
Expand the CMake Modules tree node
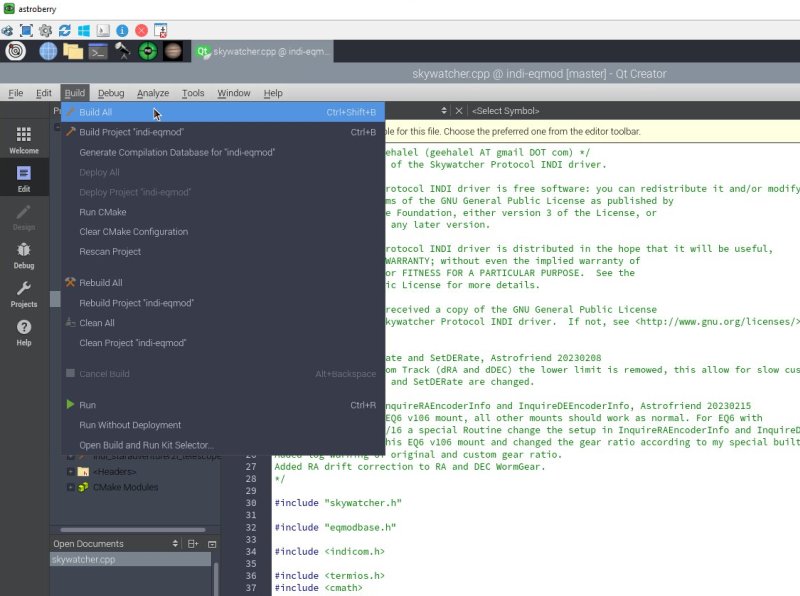(70, 487)
